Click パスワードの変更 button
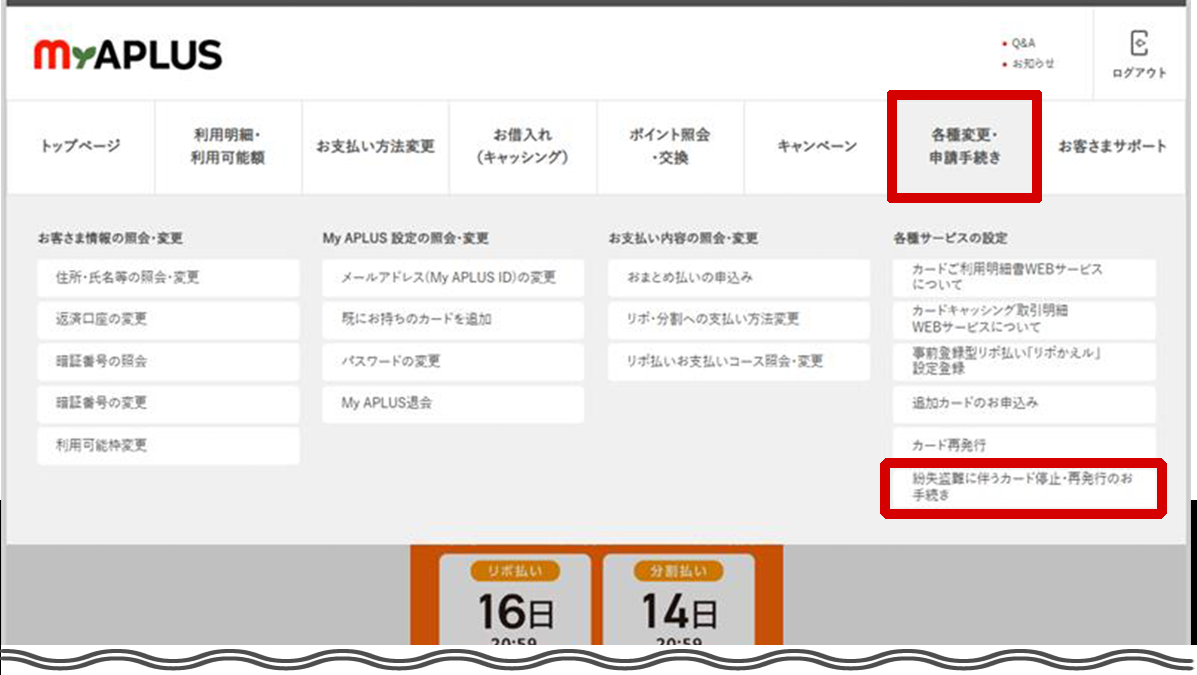 pyautogui.click(x=453, y=362)
